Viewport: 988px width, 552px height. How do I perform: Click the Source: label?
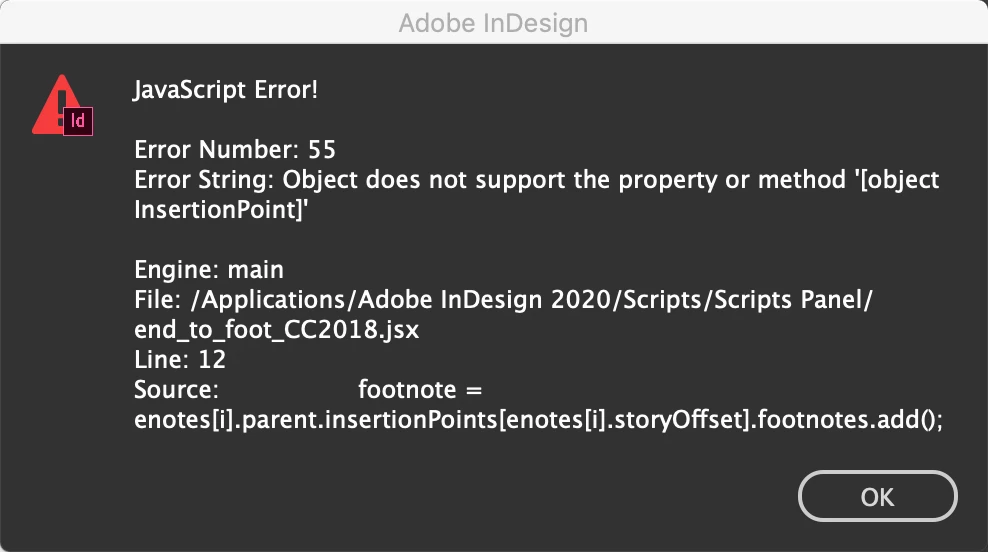coord(177,390)
